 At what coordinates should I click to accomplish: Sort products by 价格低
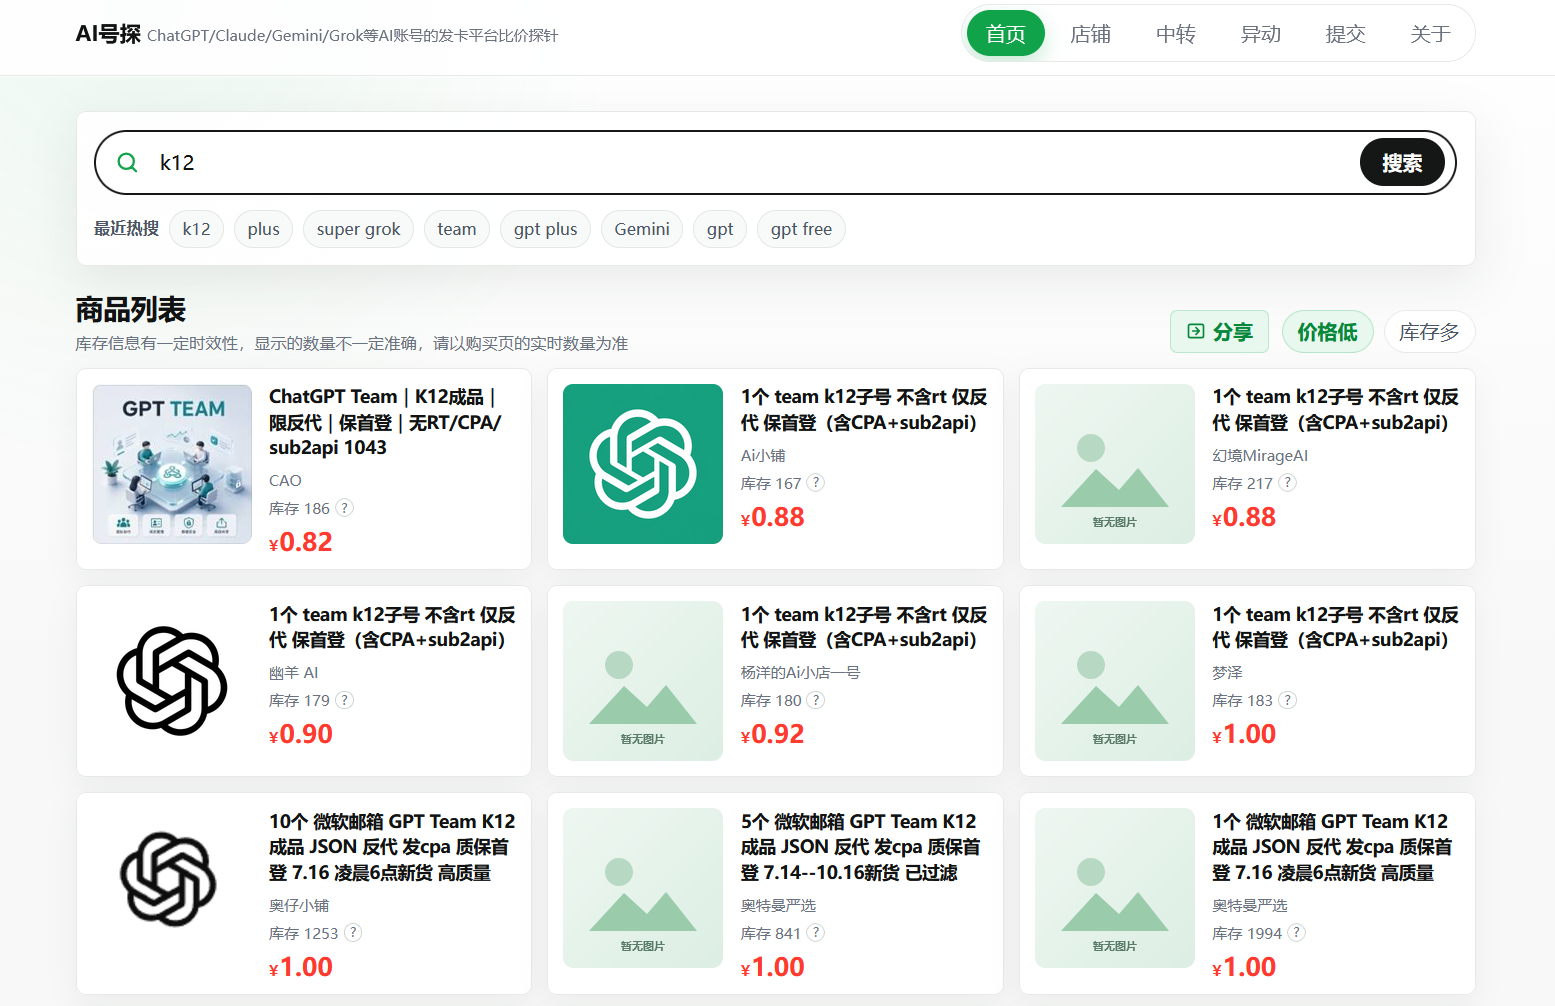pyautogui.click(x=1327, y=332)
